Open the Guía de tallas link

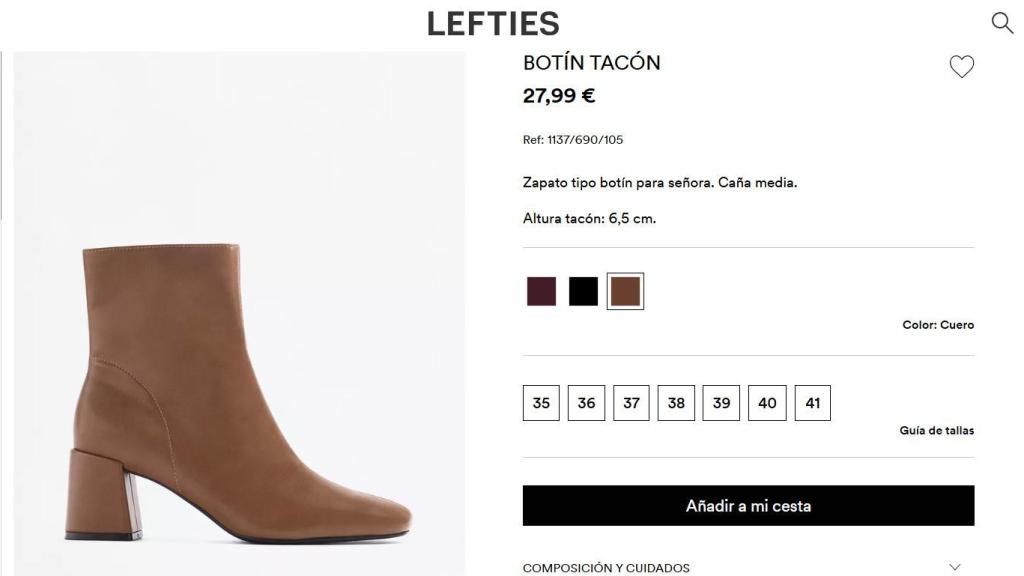coord(936,431)
